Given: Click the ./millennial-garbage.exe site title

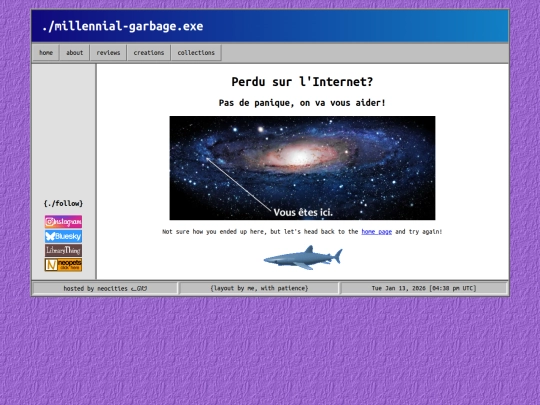Looking at the screenshot, I should click(x=123, y=27).
